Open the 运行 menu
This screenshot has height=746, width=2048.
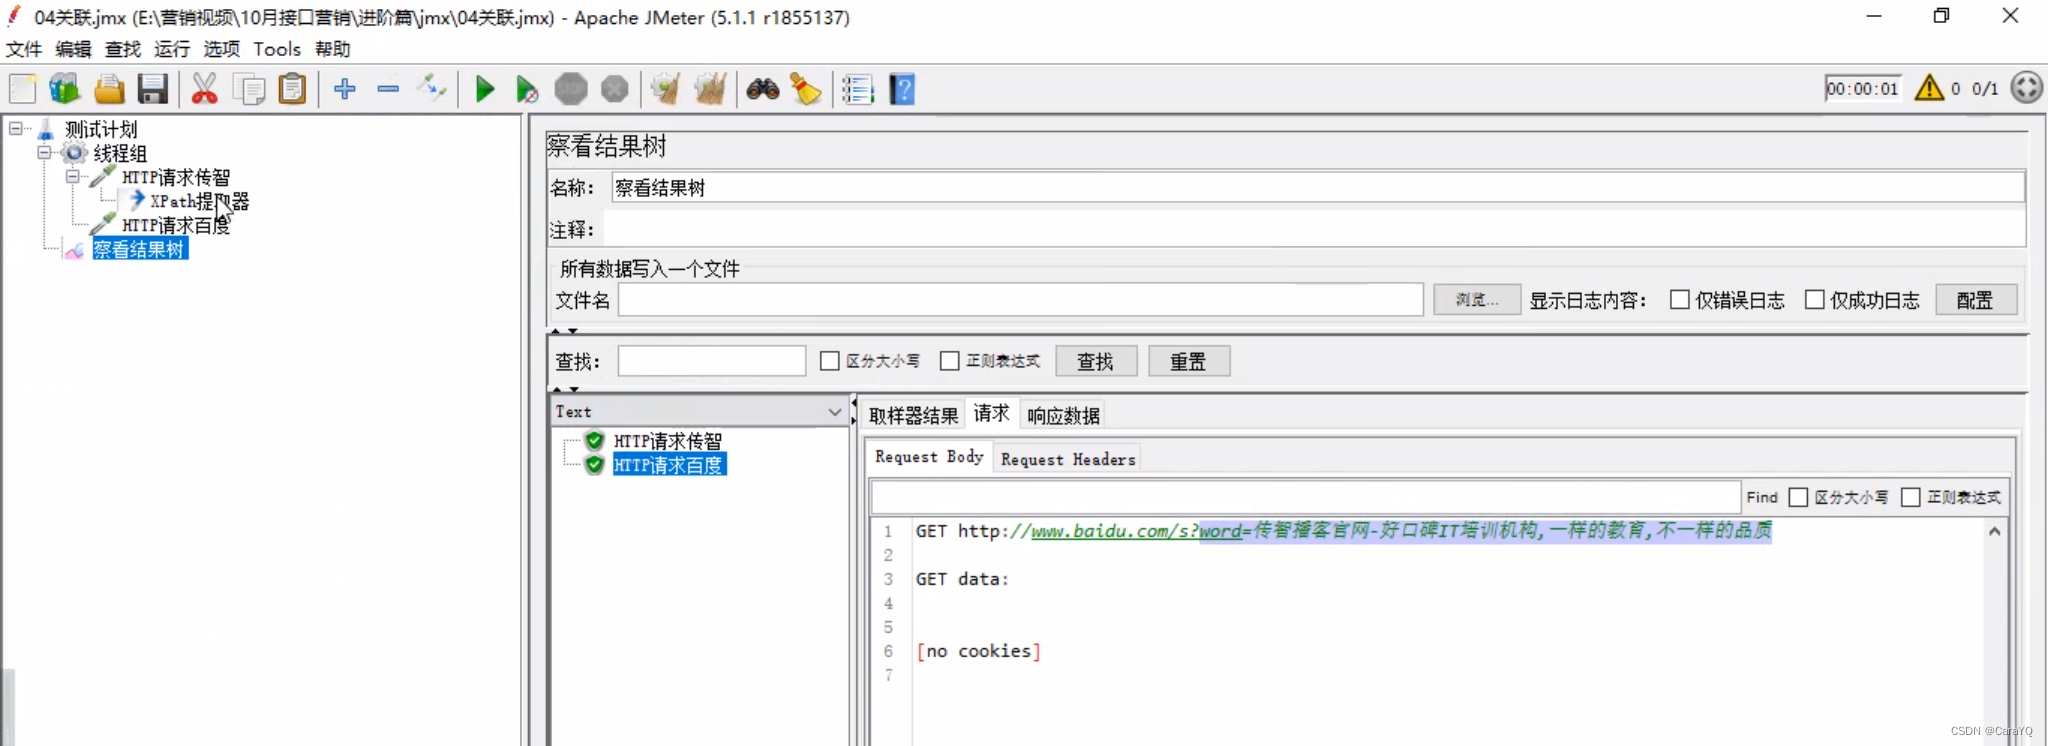click(x=172, y=49)
